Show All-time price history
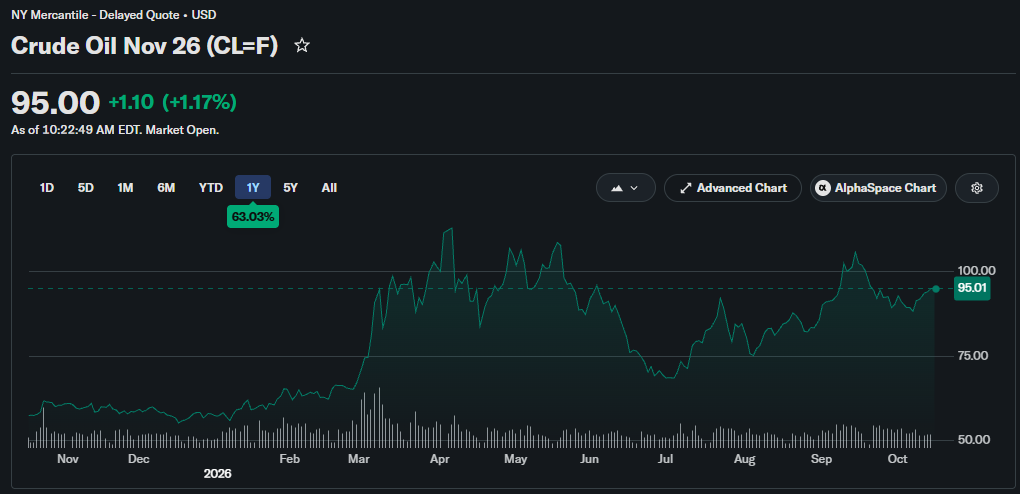Viewport: 1020px width, 494px height. click(329, 188)
